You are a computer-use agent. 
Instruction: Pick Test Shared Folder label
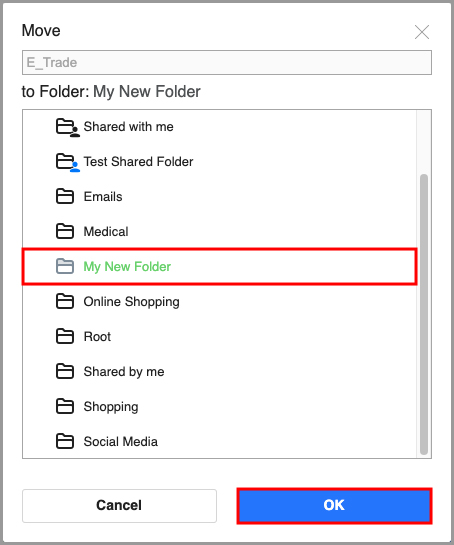point(138,162)
